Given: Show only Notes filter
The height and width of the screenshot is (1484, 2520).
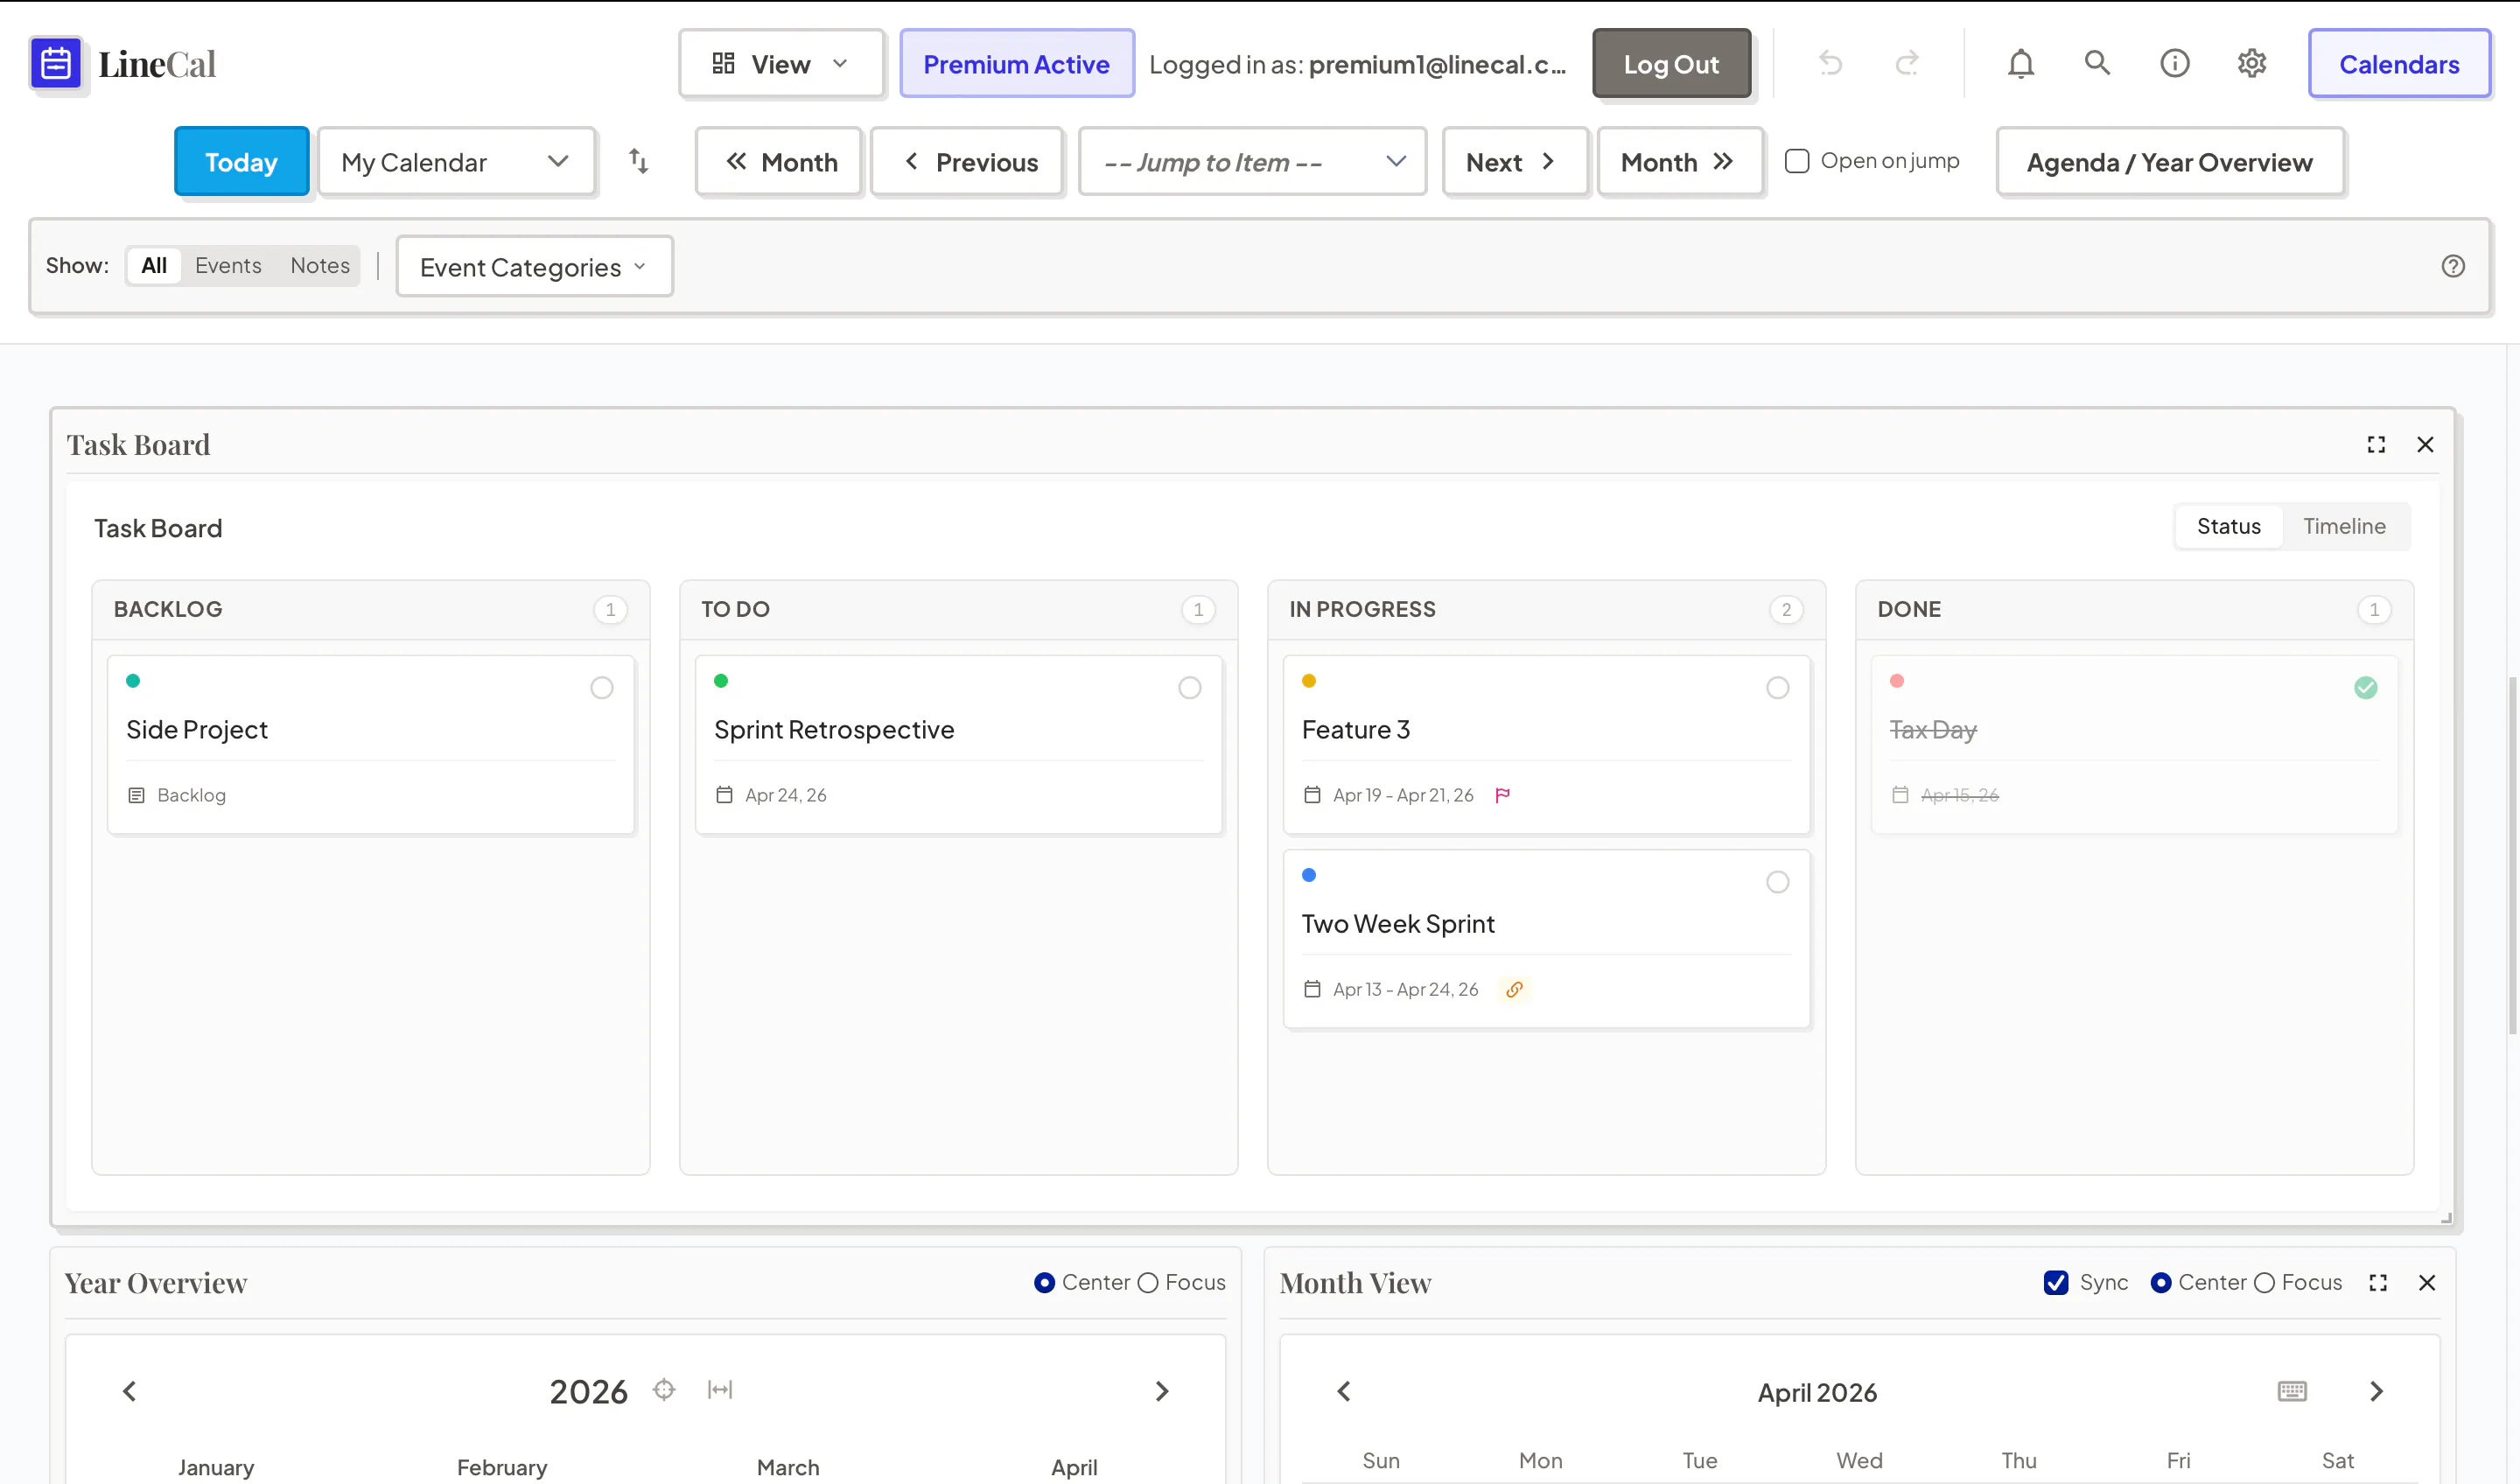Looking at the screenshot, I should coord(320,266).
